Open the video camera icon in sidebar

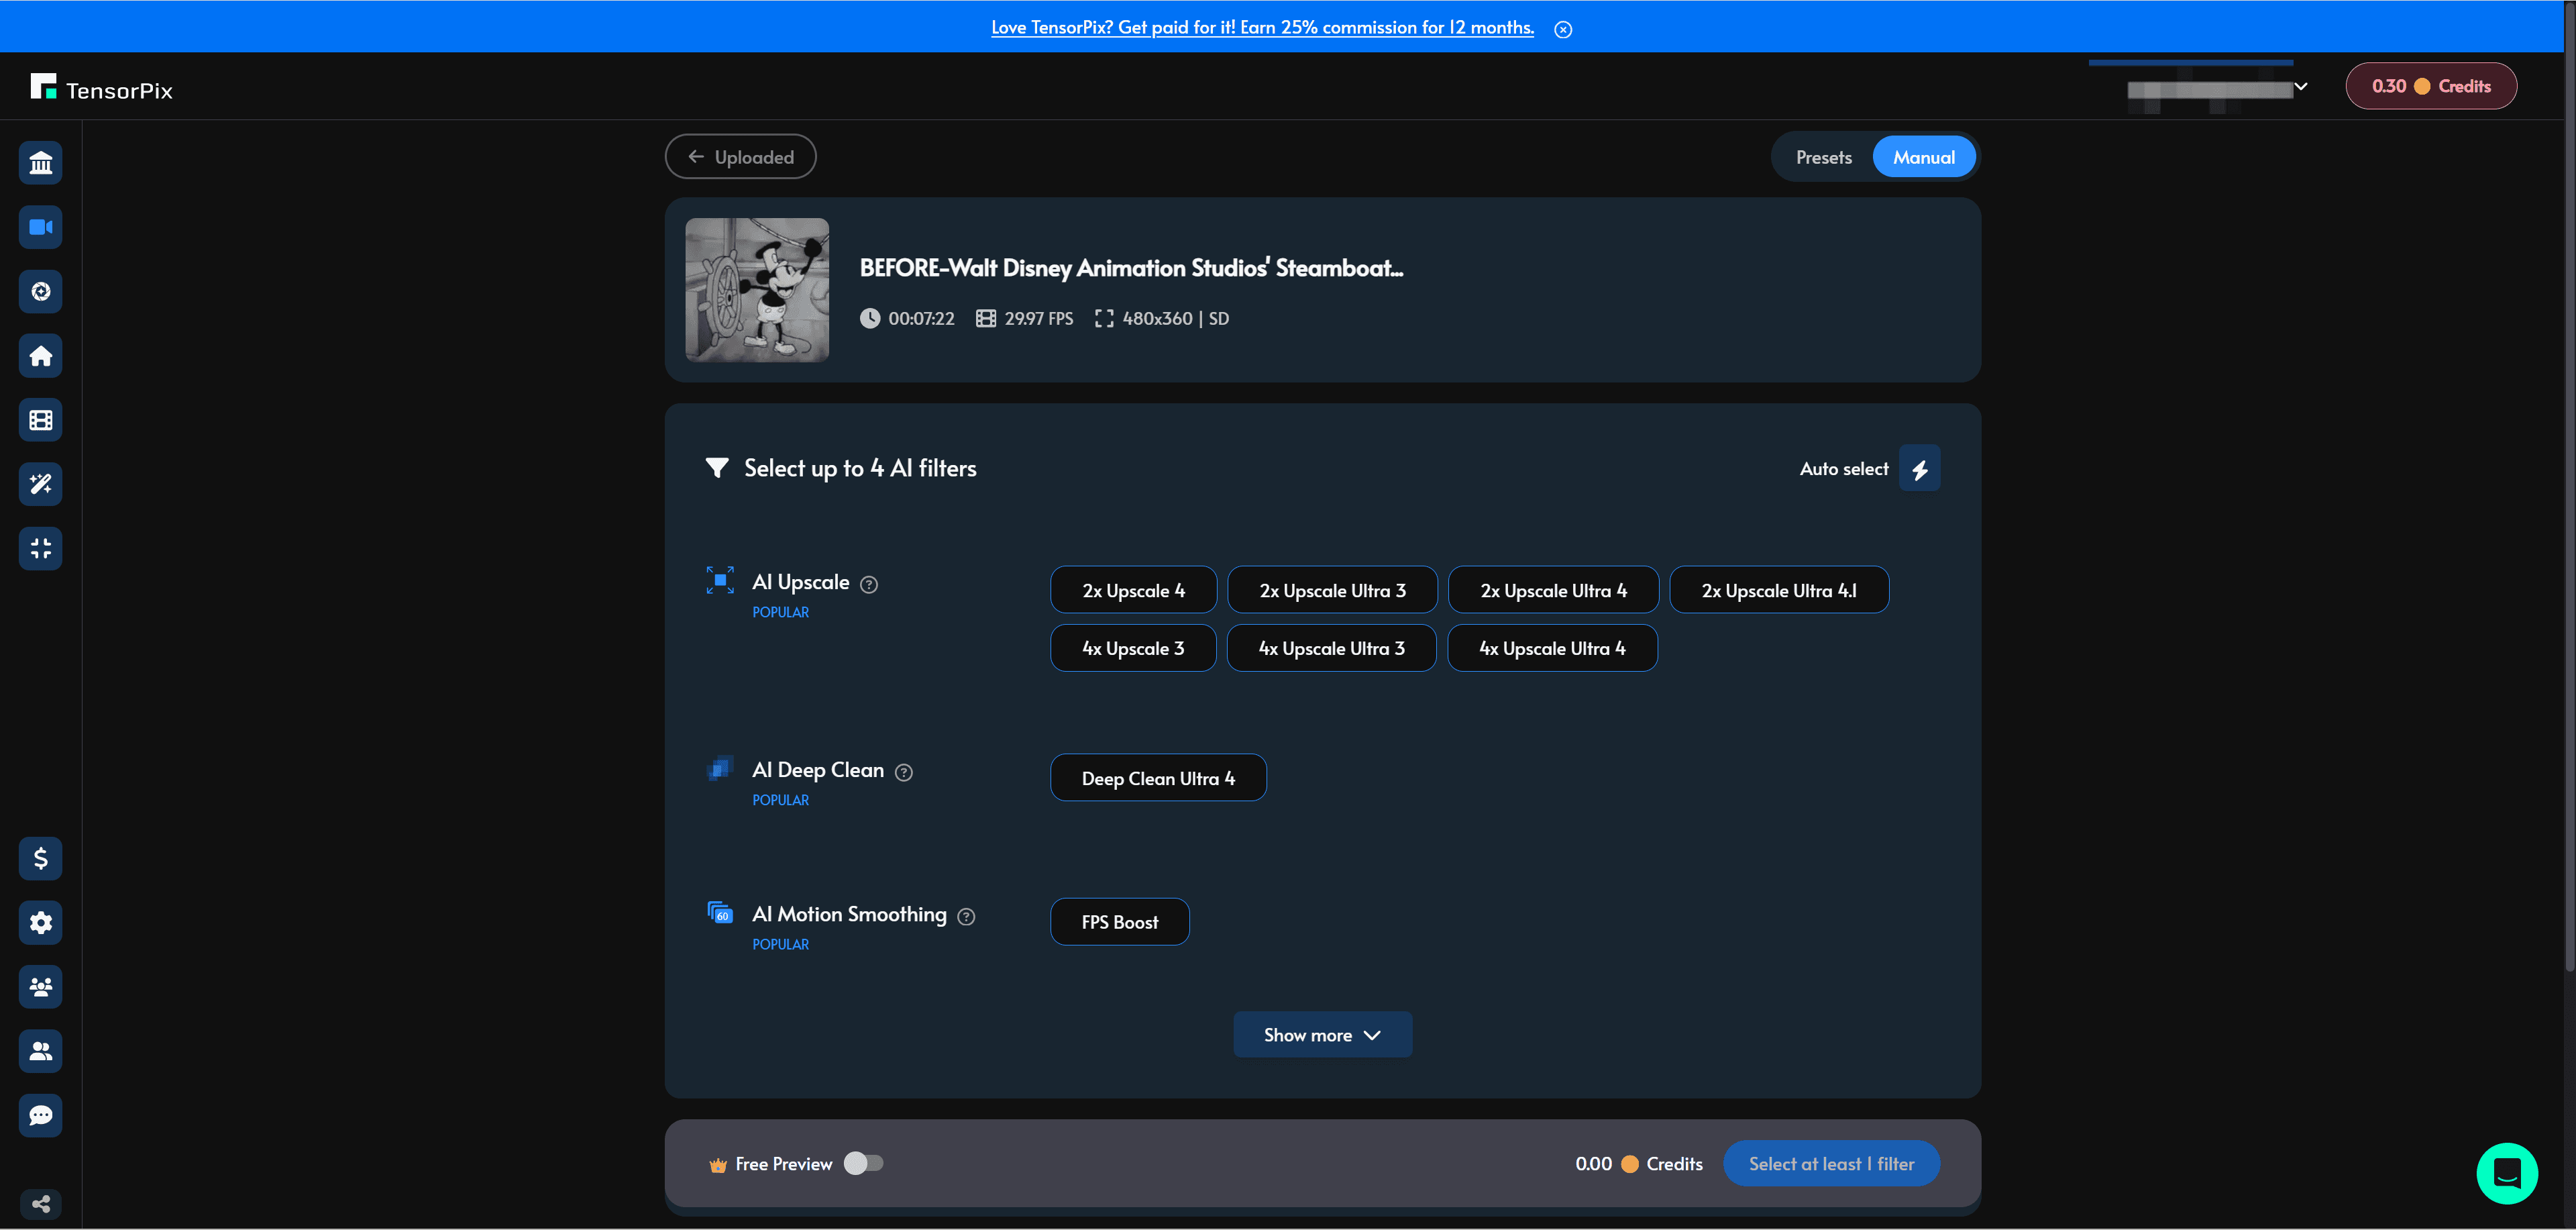click(x=41, y=227)
